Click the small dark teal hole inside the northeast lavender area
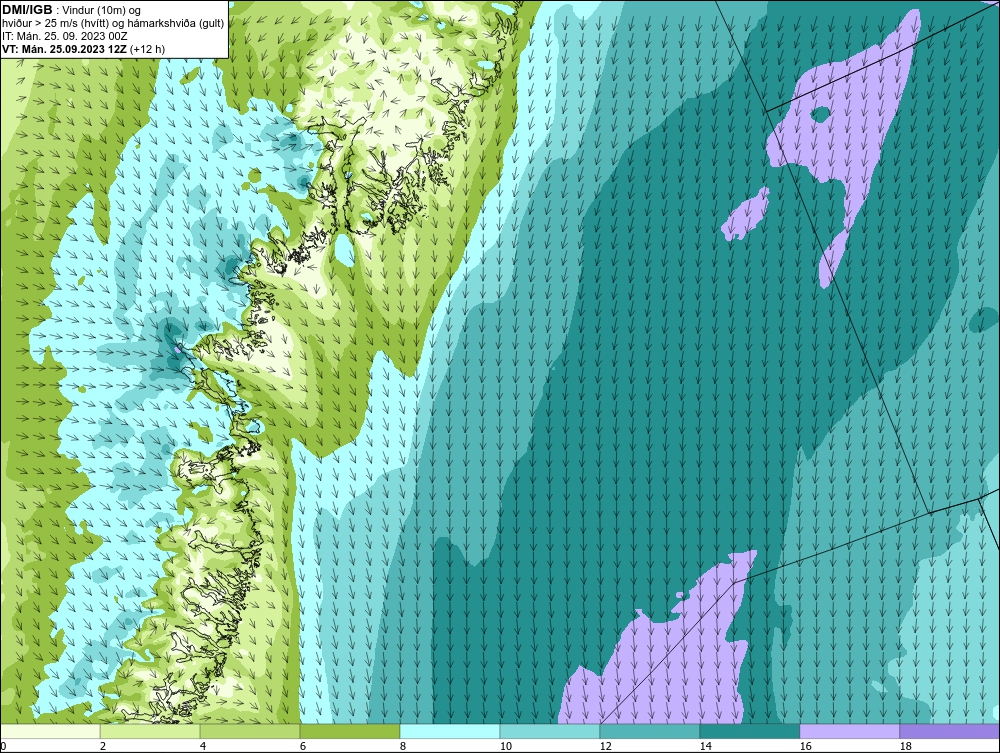1000x753 pixels. [x=820, y=115]
